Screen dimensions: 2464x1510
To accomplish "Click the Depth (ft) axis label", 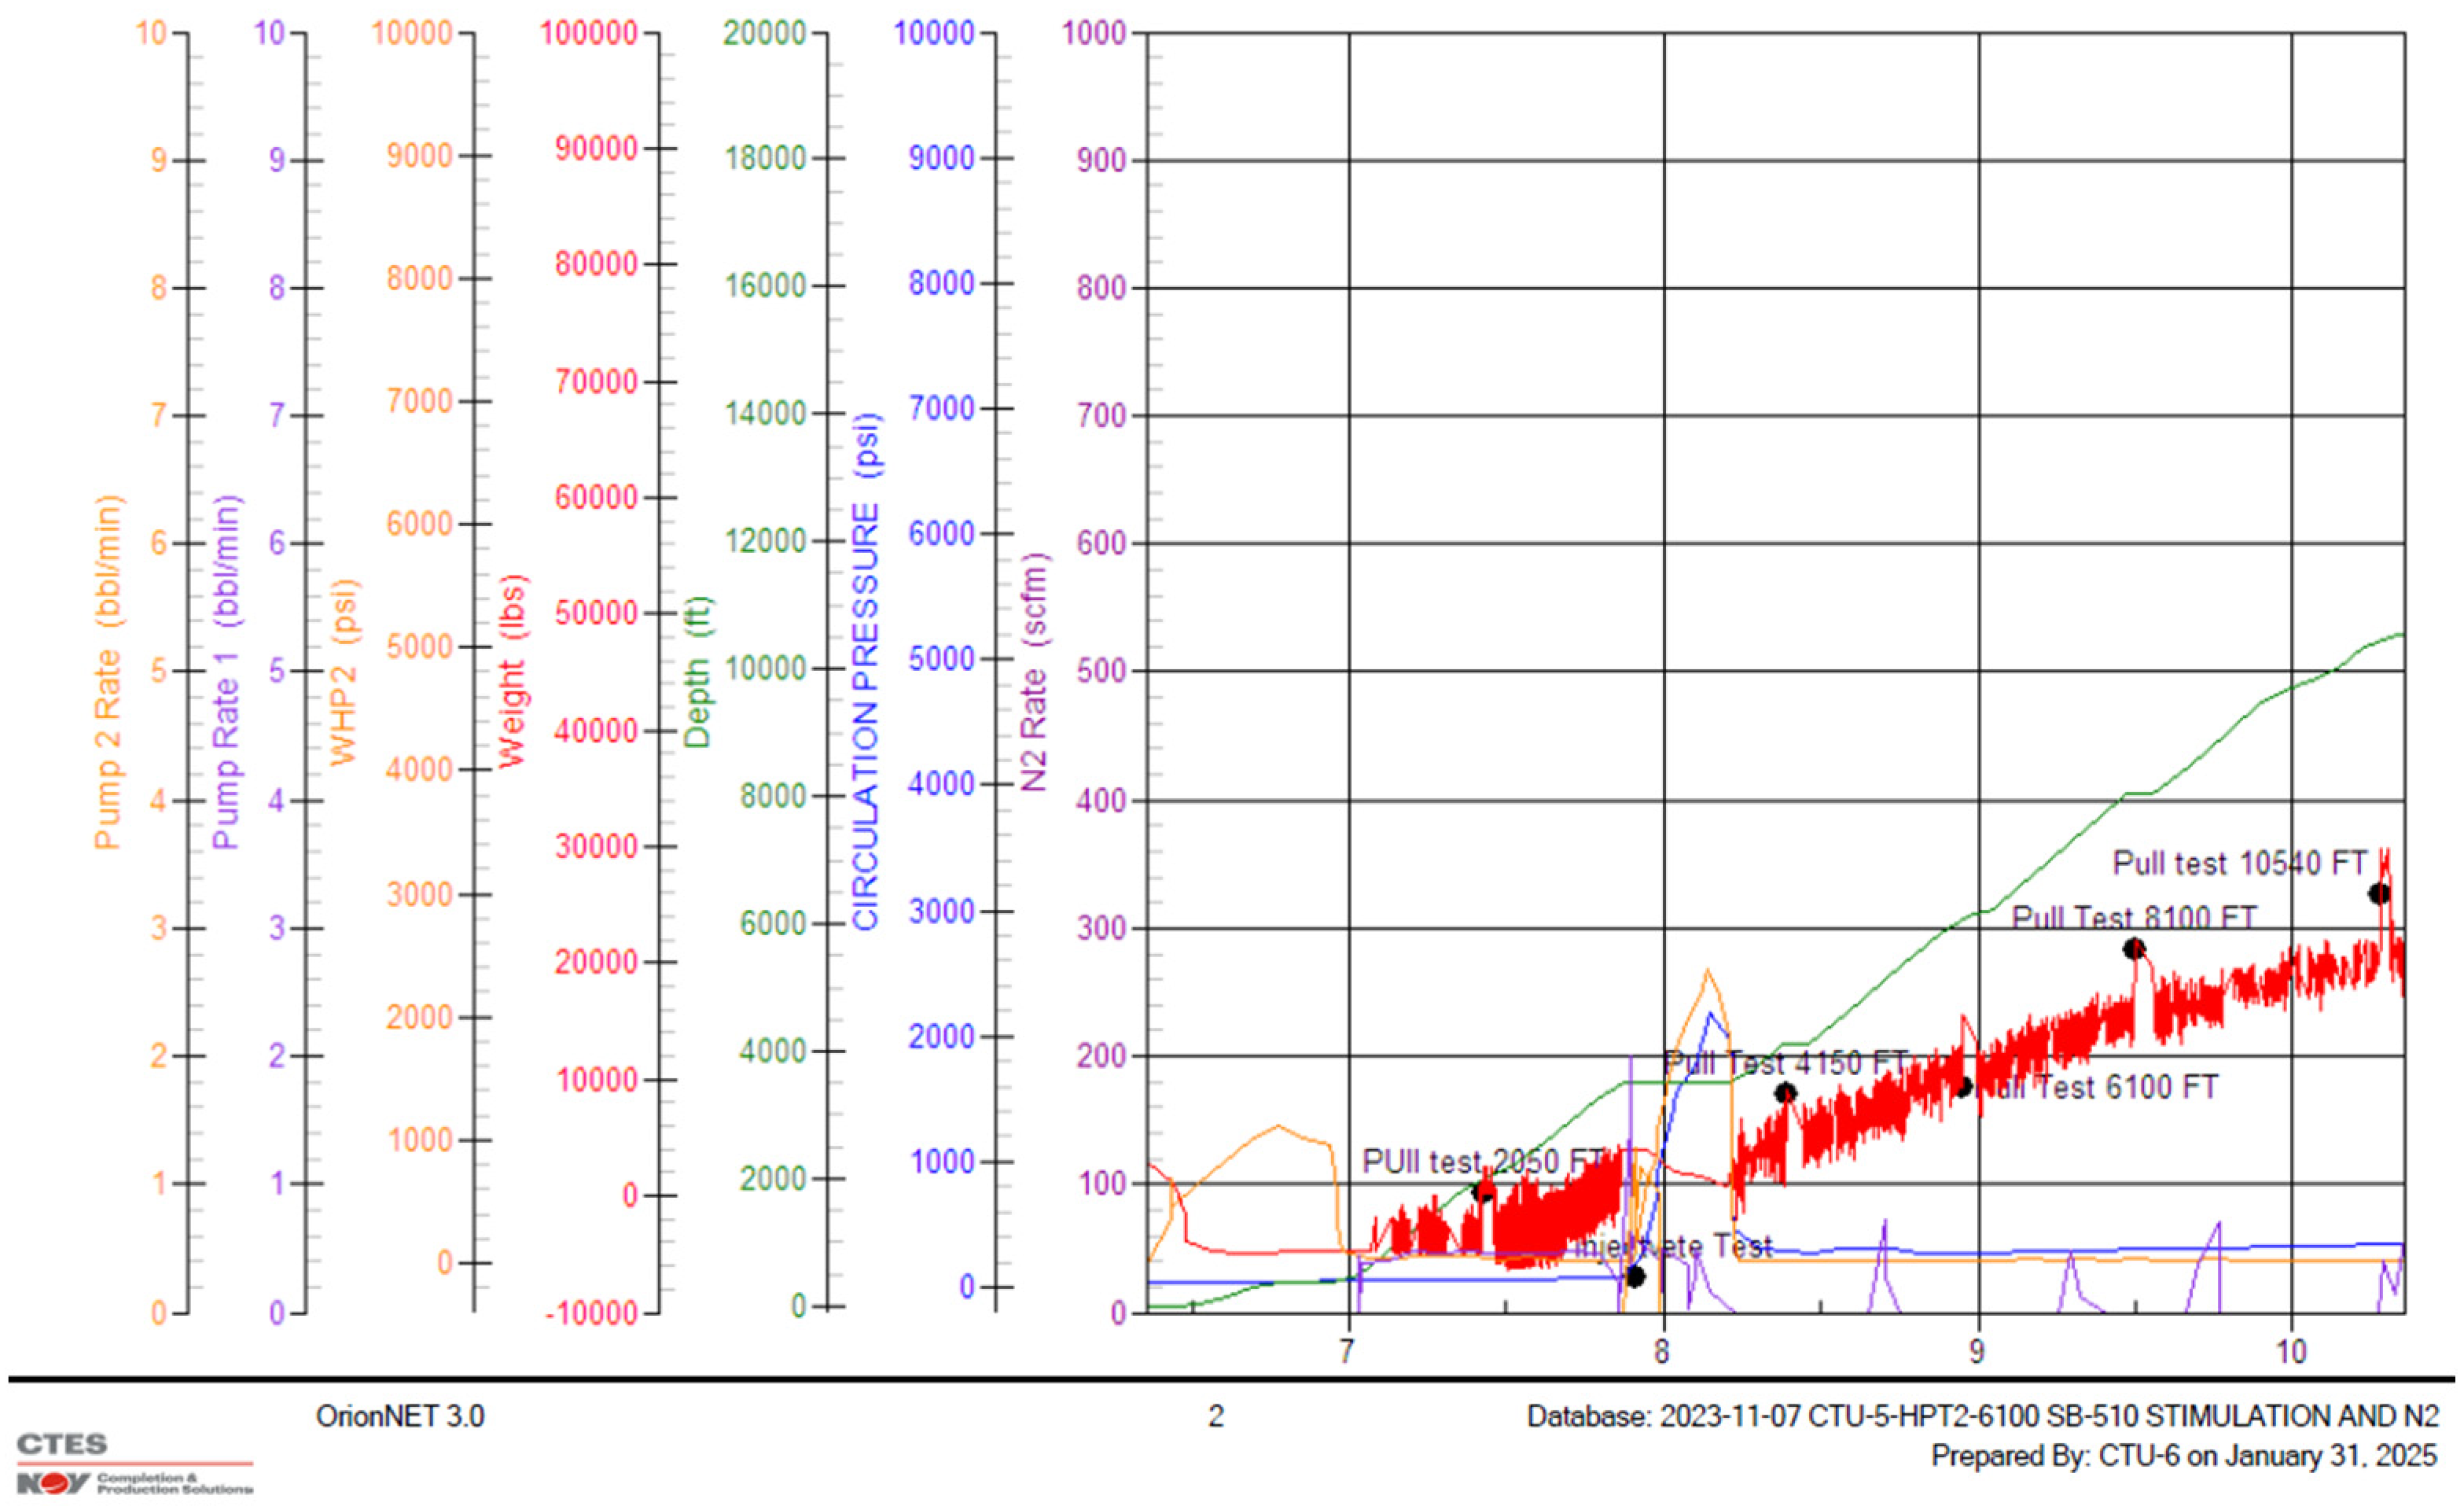I will [x=697, y=672].
